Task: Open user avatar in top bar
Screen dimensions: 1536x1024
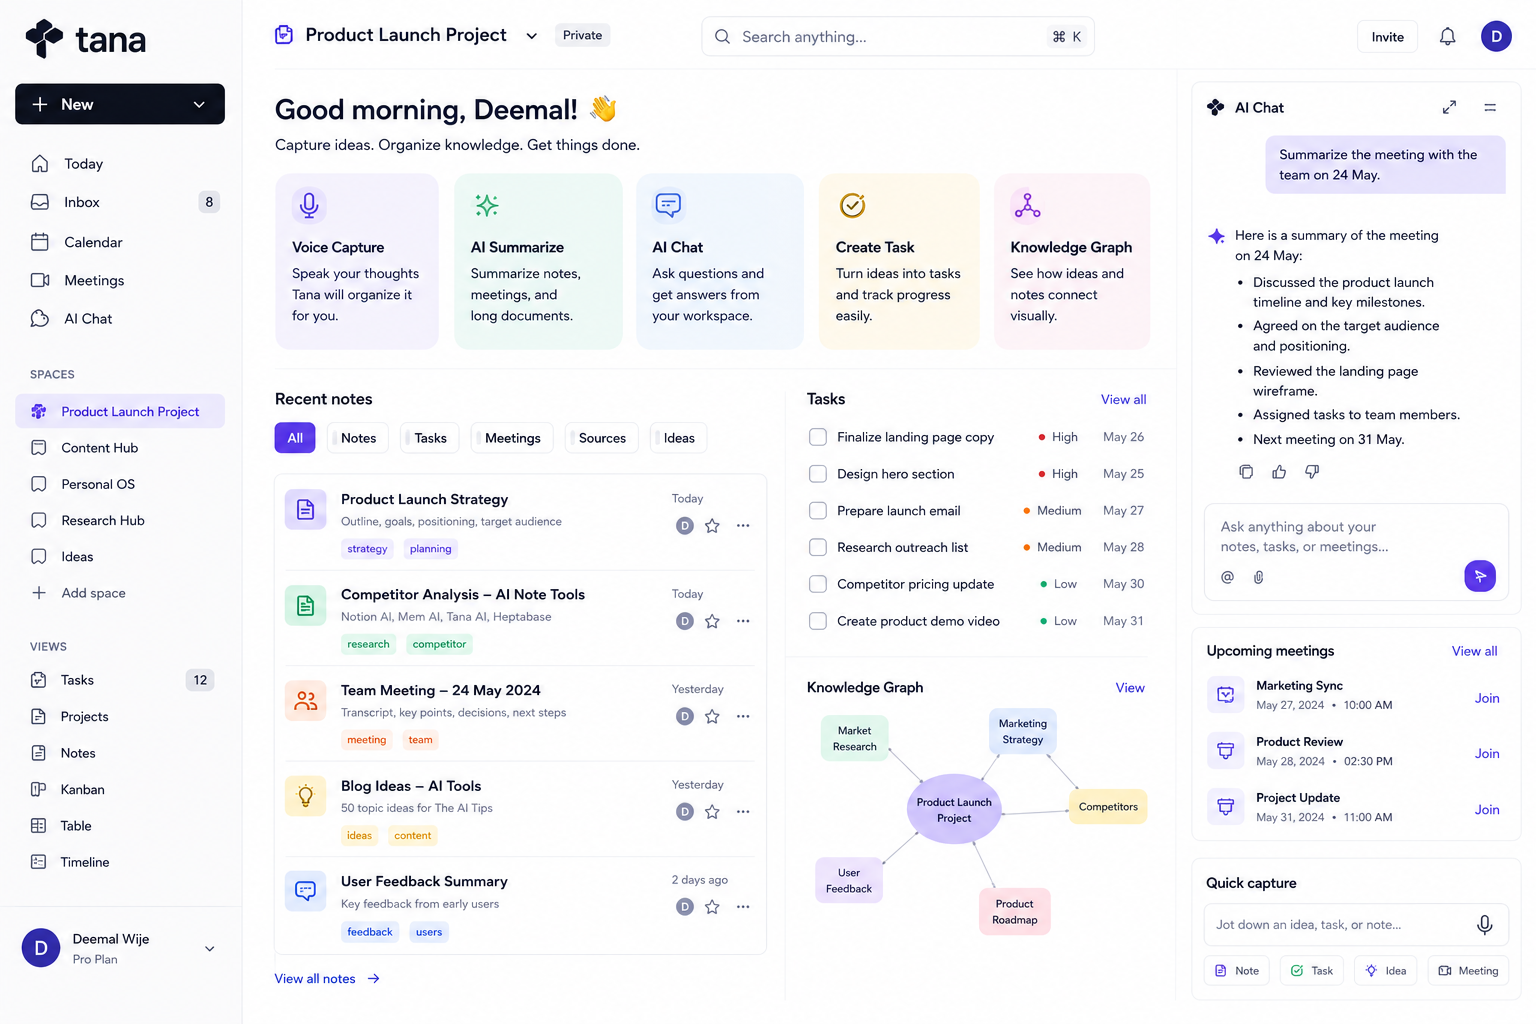Action: pos(1496,37)
